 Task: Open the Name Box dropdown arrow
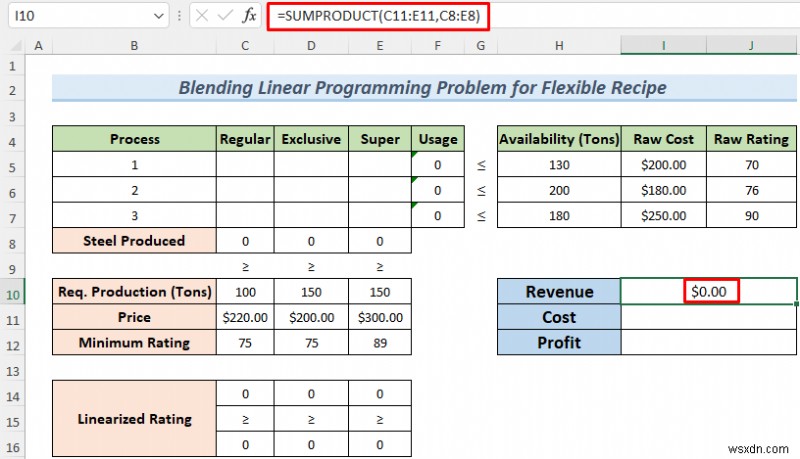(x=158, y=16)
